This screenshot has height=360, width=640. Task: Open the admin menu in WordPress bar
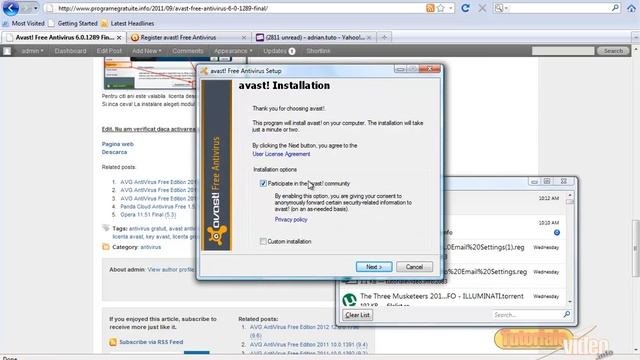[x=32, y=51]
